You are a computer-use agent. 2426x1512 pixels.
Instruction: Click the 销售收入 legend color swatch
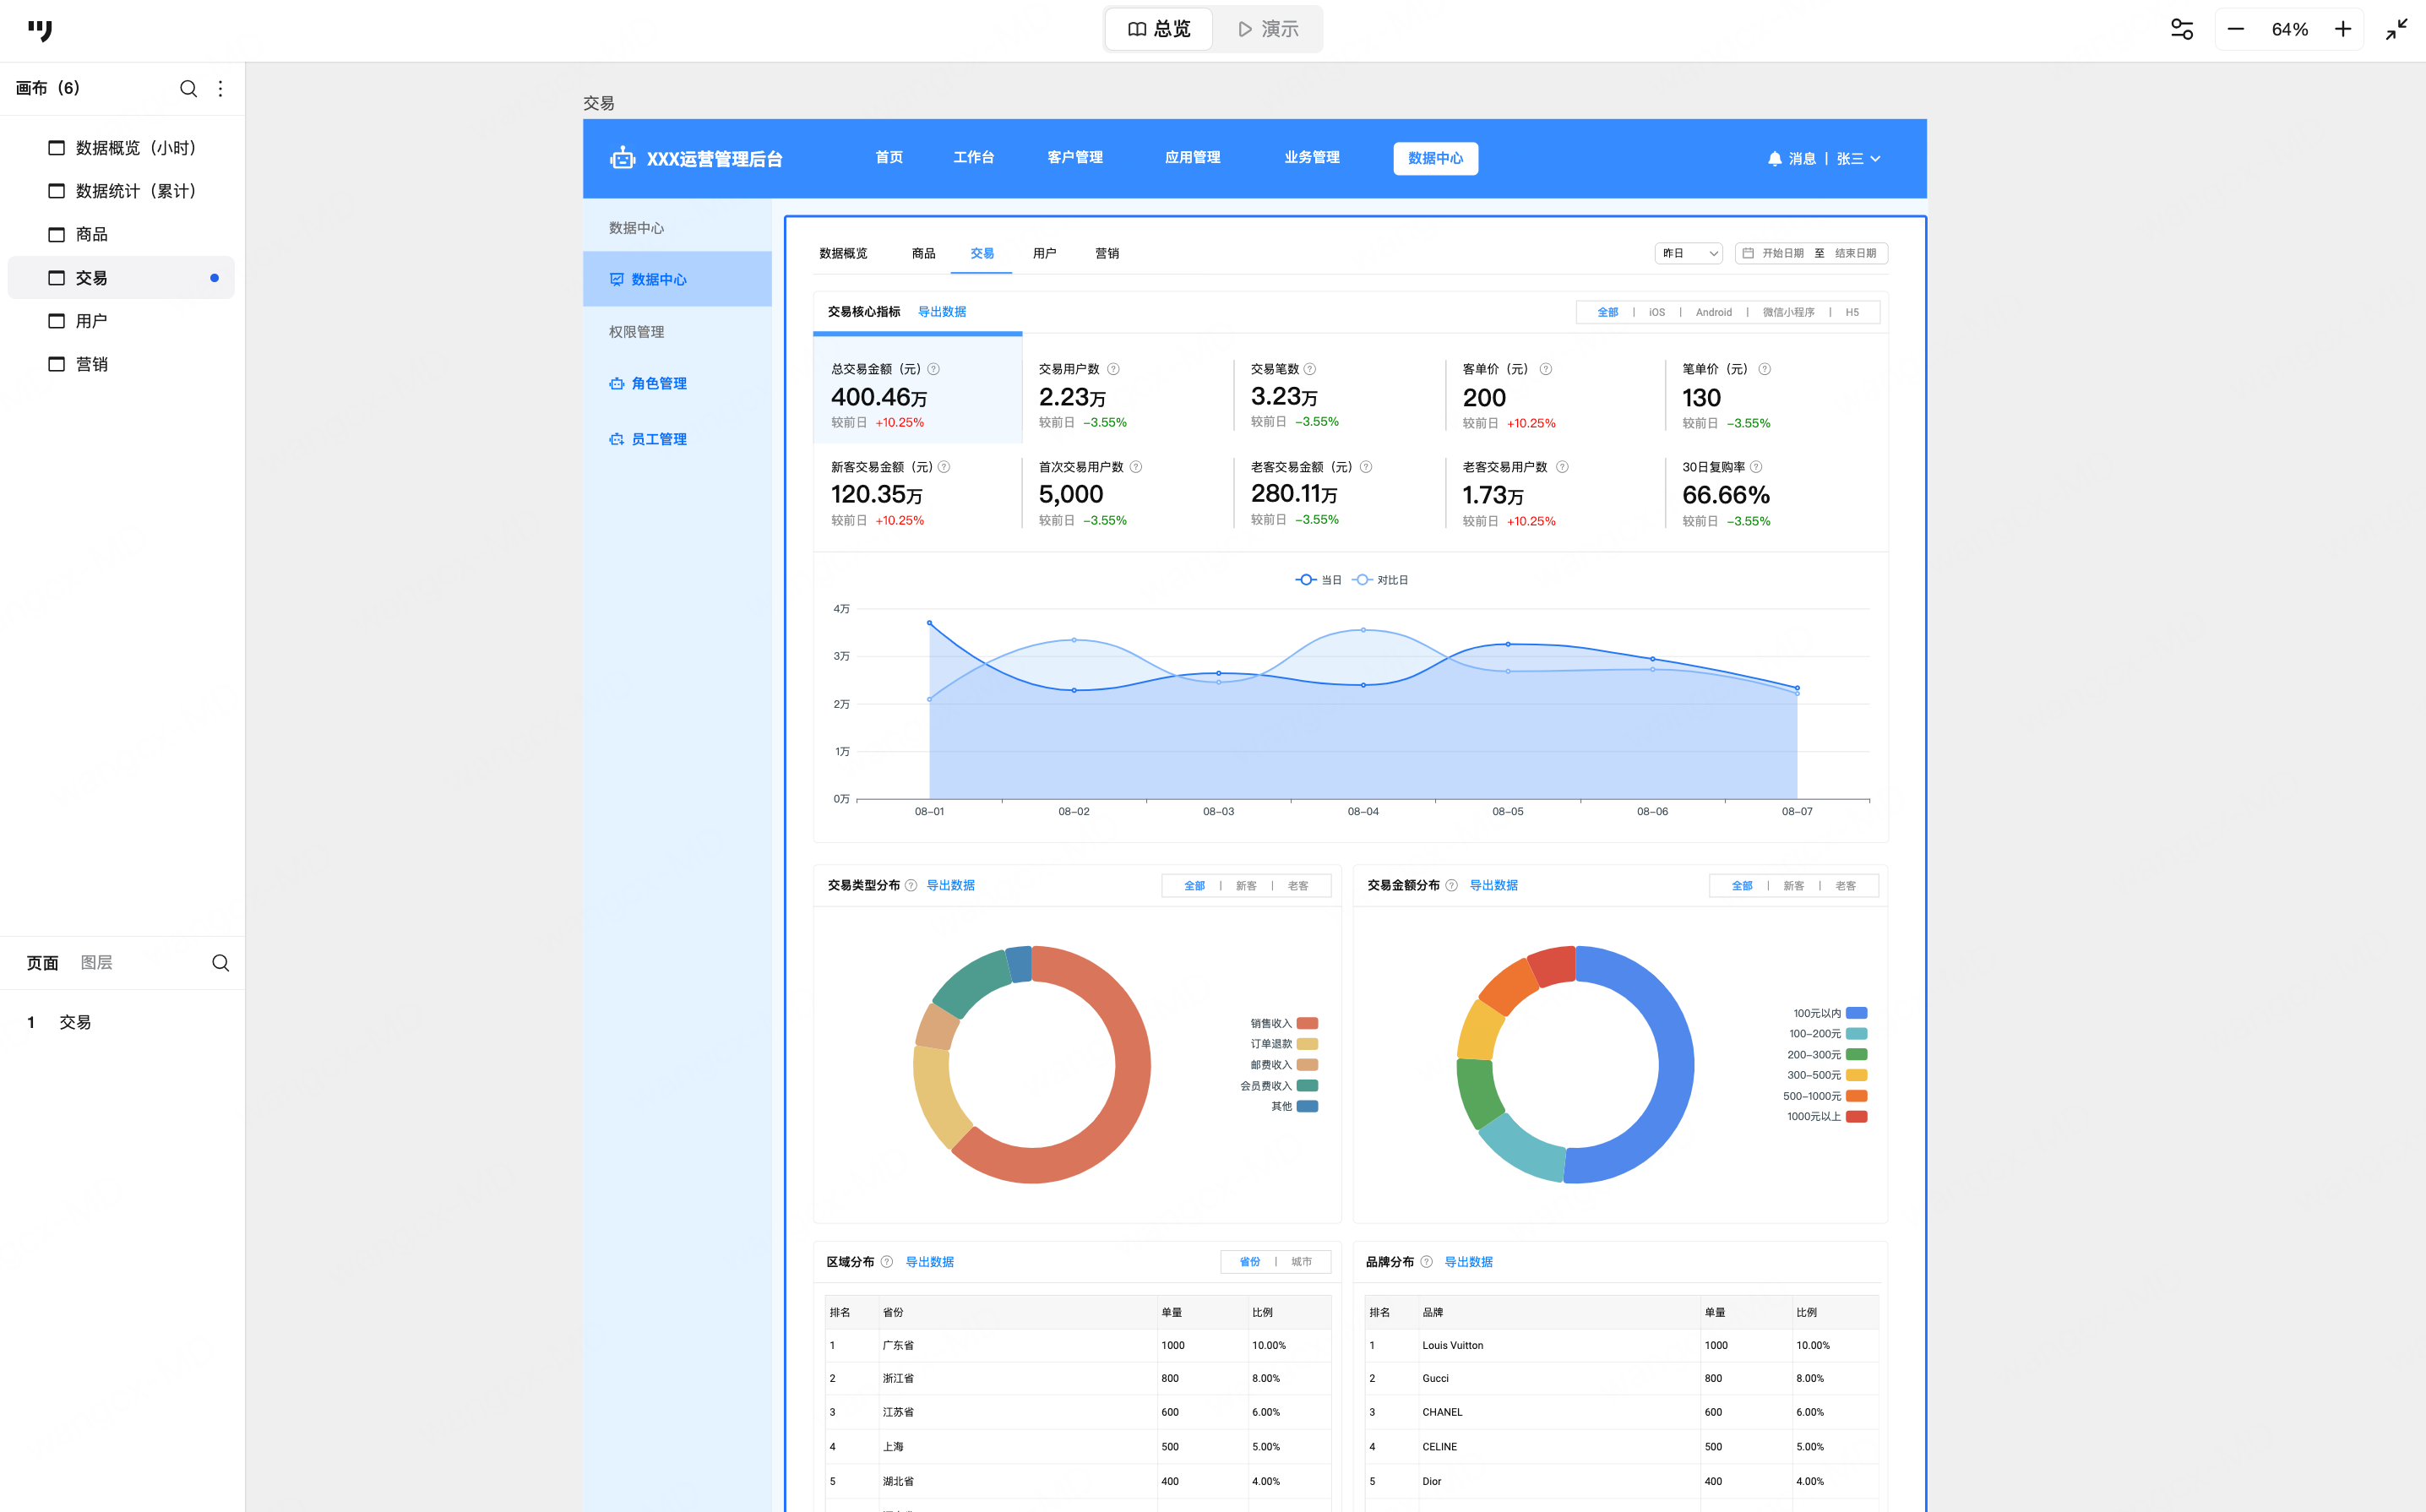pyautogui.click(x=1307, y=1022)
